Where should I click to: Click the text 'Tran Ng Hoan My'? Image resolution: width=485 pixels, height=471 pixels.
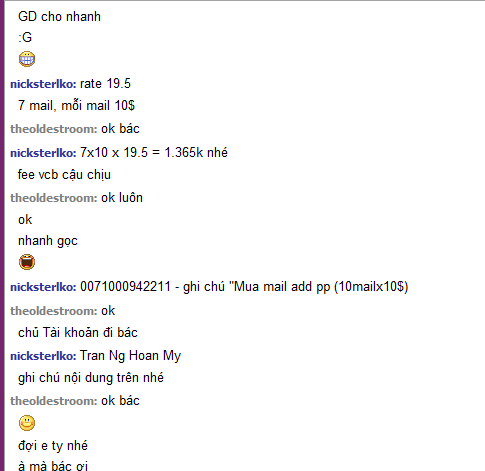[x=131, y=356]
